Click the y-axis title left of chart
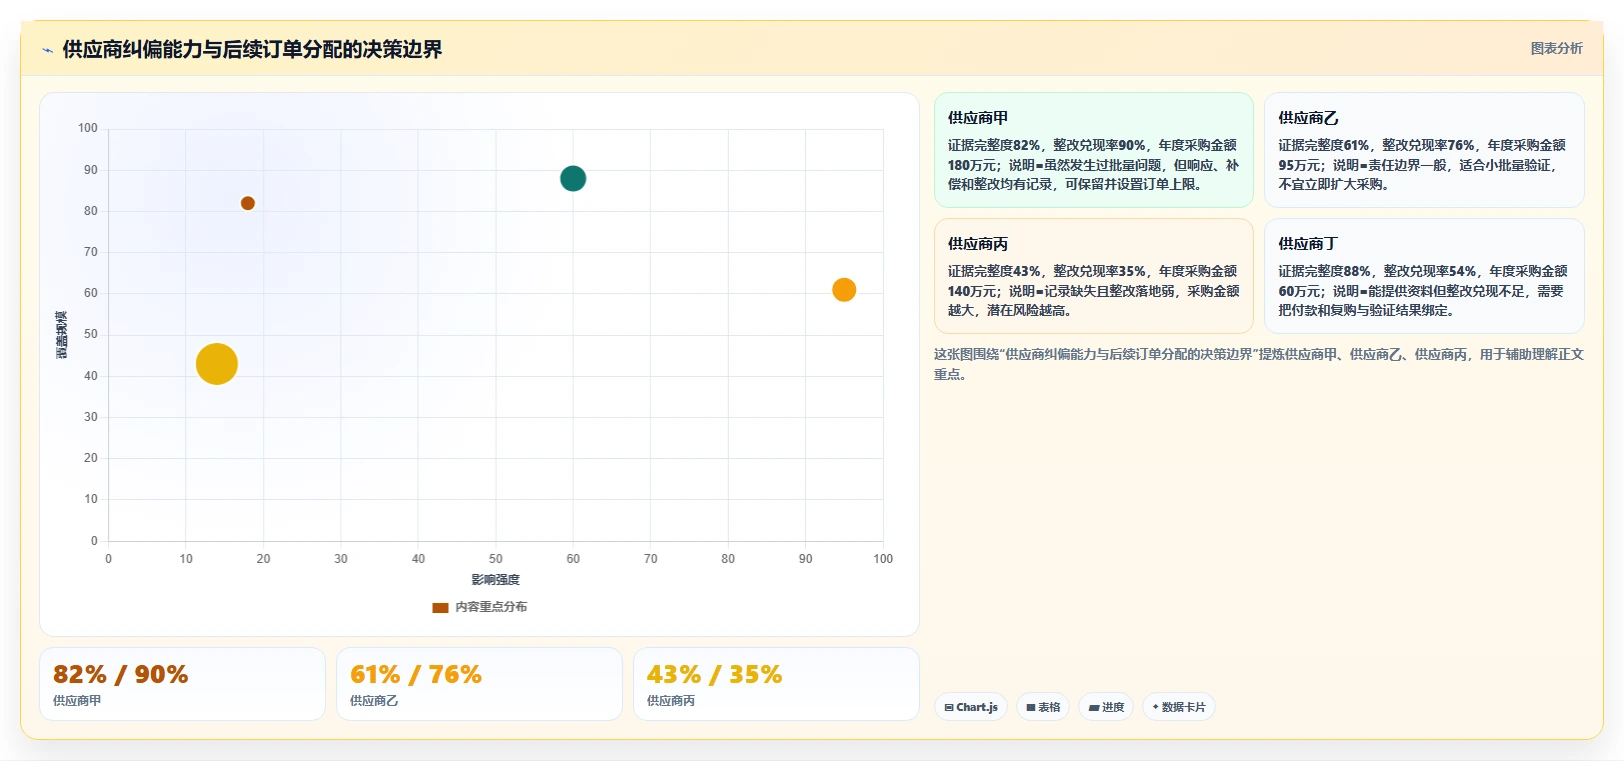The width and height of the screenshot is (1624, 761). [62, 335]
